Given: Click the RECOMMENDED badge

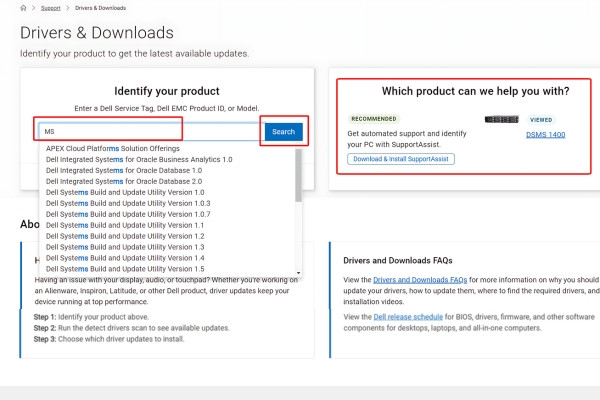Looking at the screenshot, I should pyautogui.click(x=374, y=119).
